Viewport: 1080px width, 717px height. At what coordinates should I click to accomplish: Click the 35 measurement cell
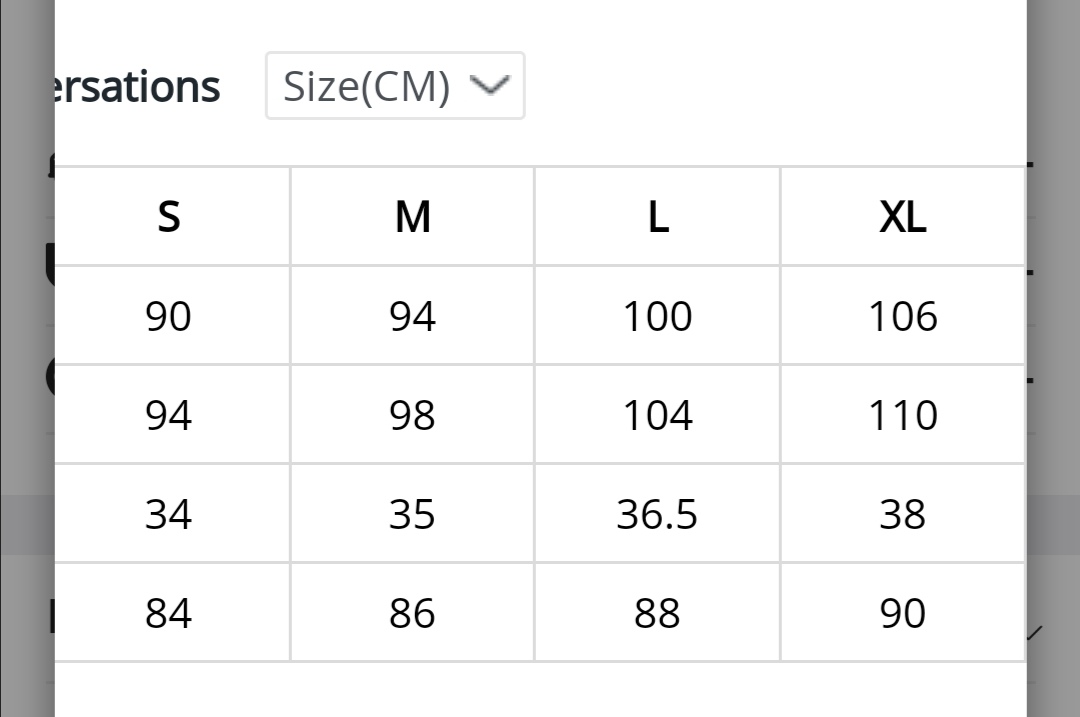coord(412,515)
